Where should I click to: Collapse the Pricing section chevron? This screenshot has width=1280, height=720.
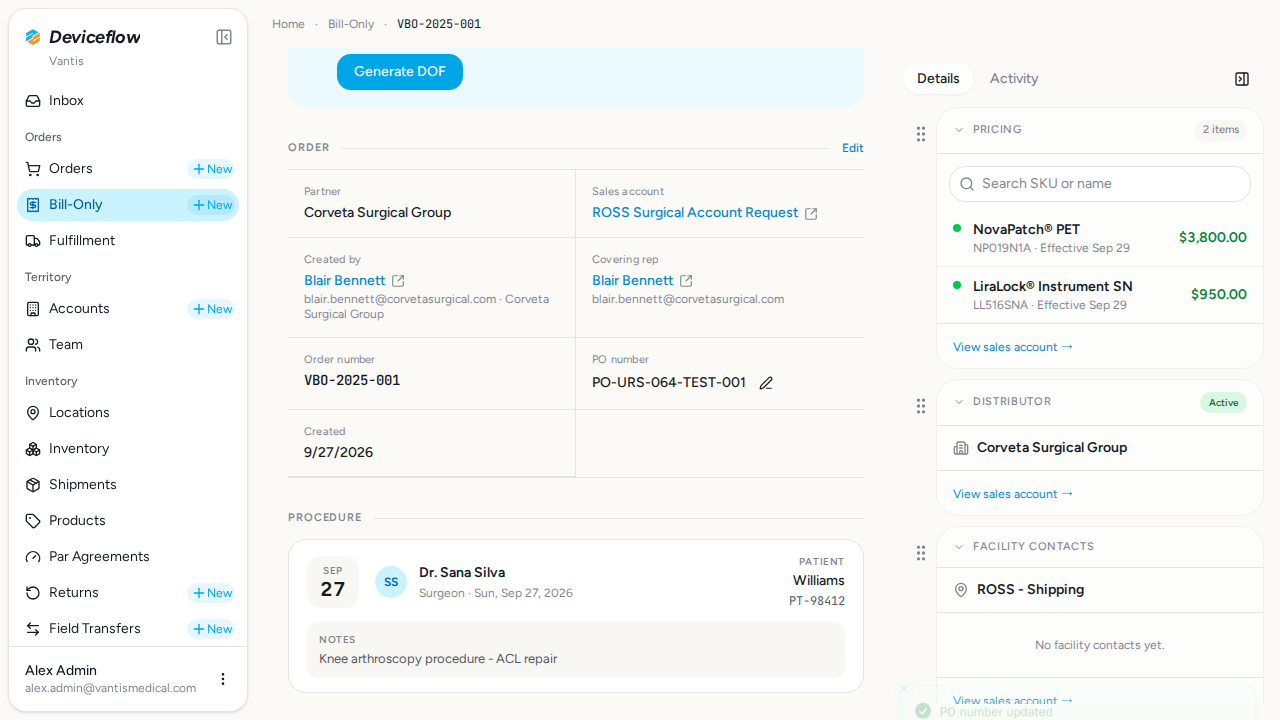point(959,130)
